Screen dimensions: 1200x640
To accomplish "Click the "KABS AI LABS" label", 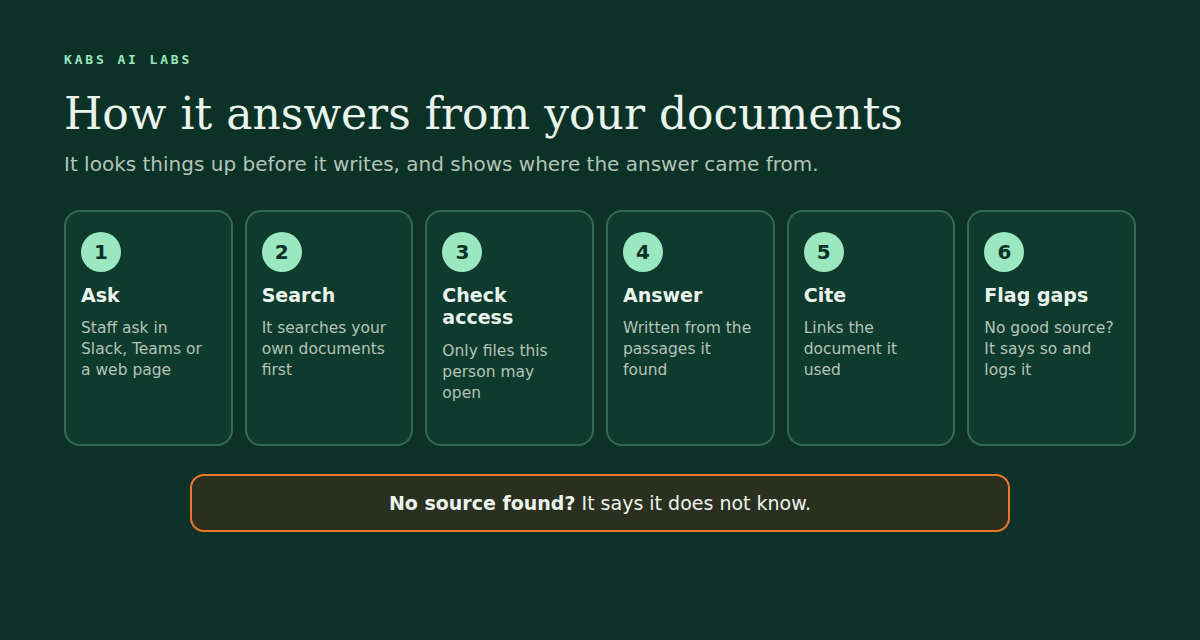I will [127, 60].
